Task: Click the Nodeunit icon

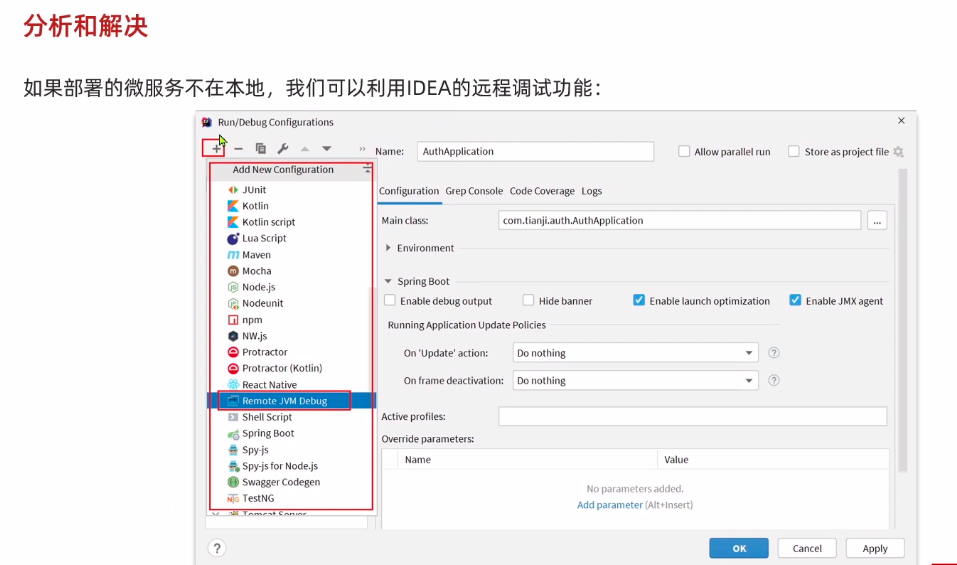Action: (x=233, y=303)
